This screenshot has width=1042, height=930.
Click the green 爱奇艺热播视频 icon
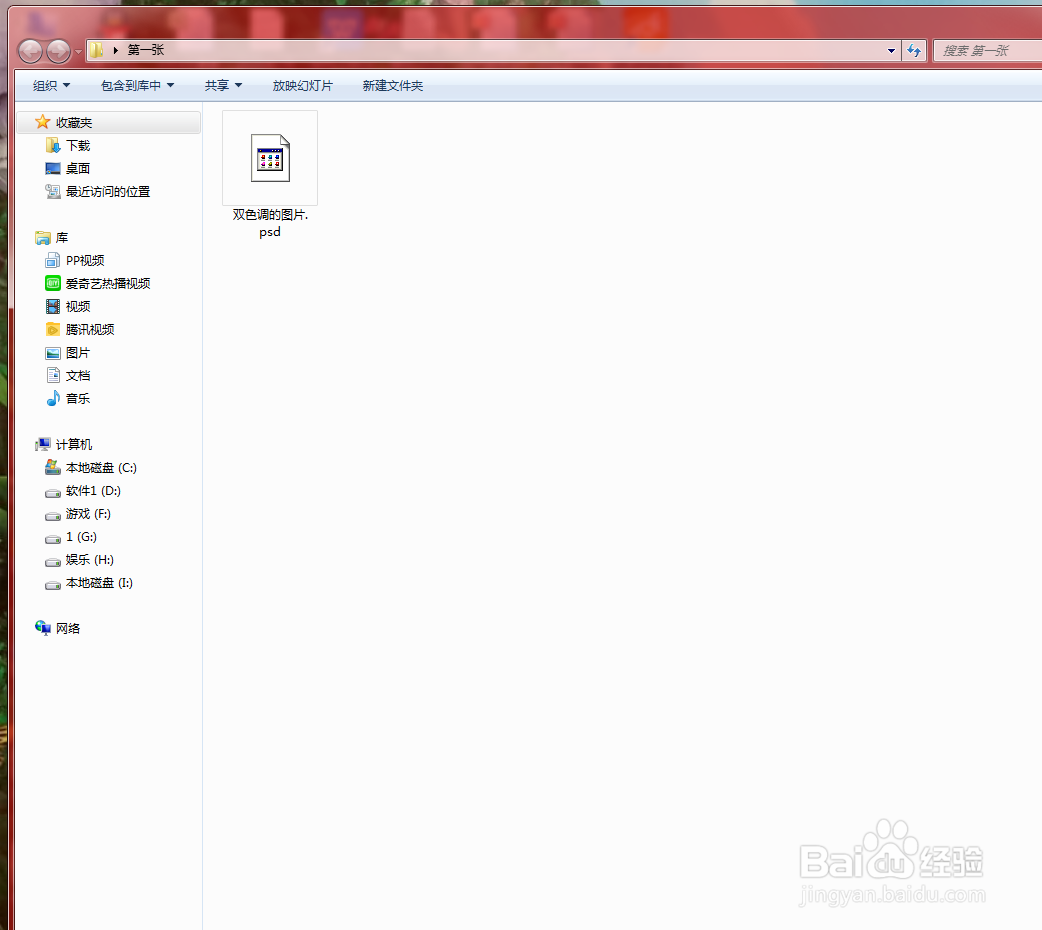tap(53, 283)
